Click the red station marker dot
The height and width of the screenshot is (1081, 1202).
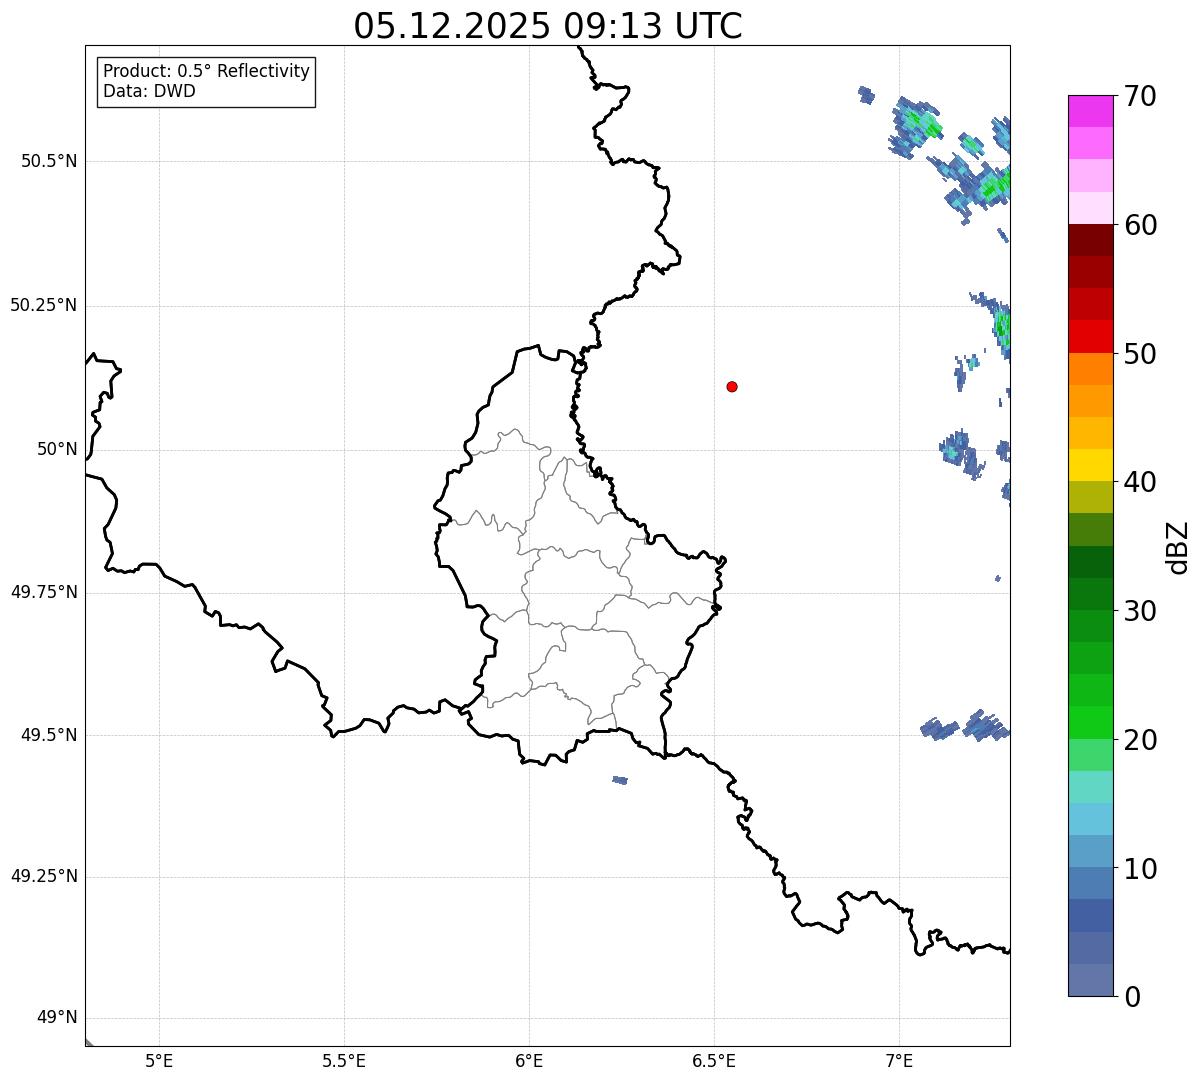pos(732,386)
